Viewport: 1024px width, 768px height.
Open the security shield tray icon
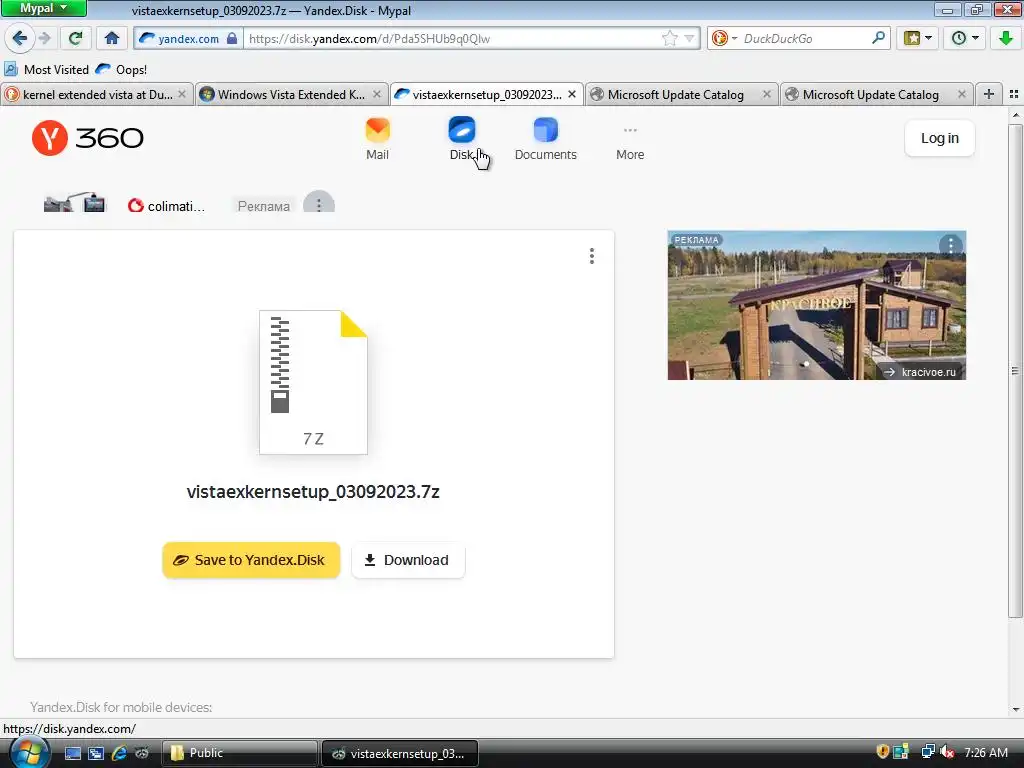pos(882,752)
